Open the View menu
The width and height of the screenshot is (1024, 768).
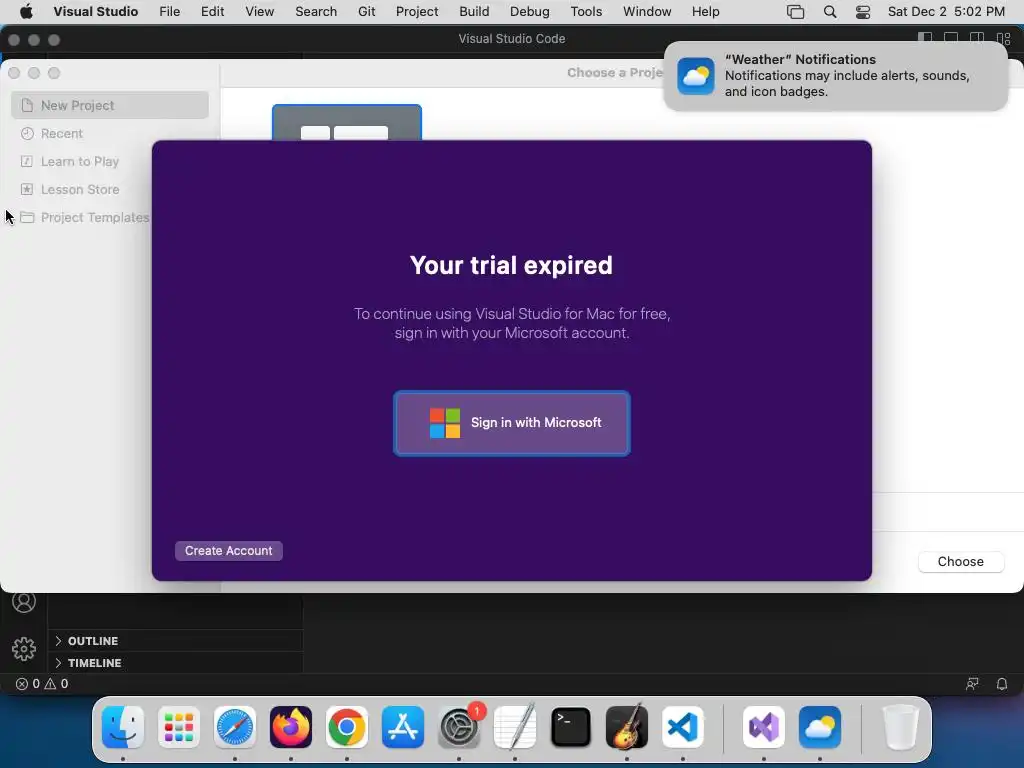point(259,12)
